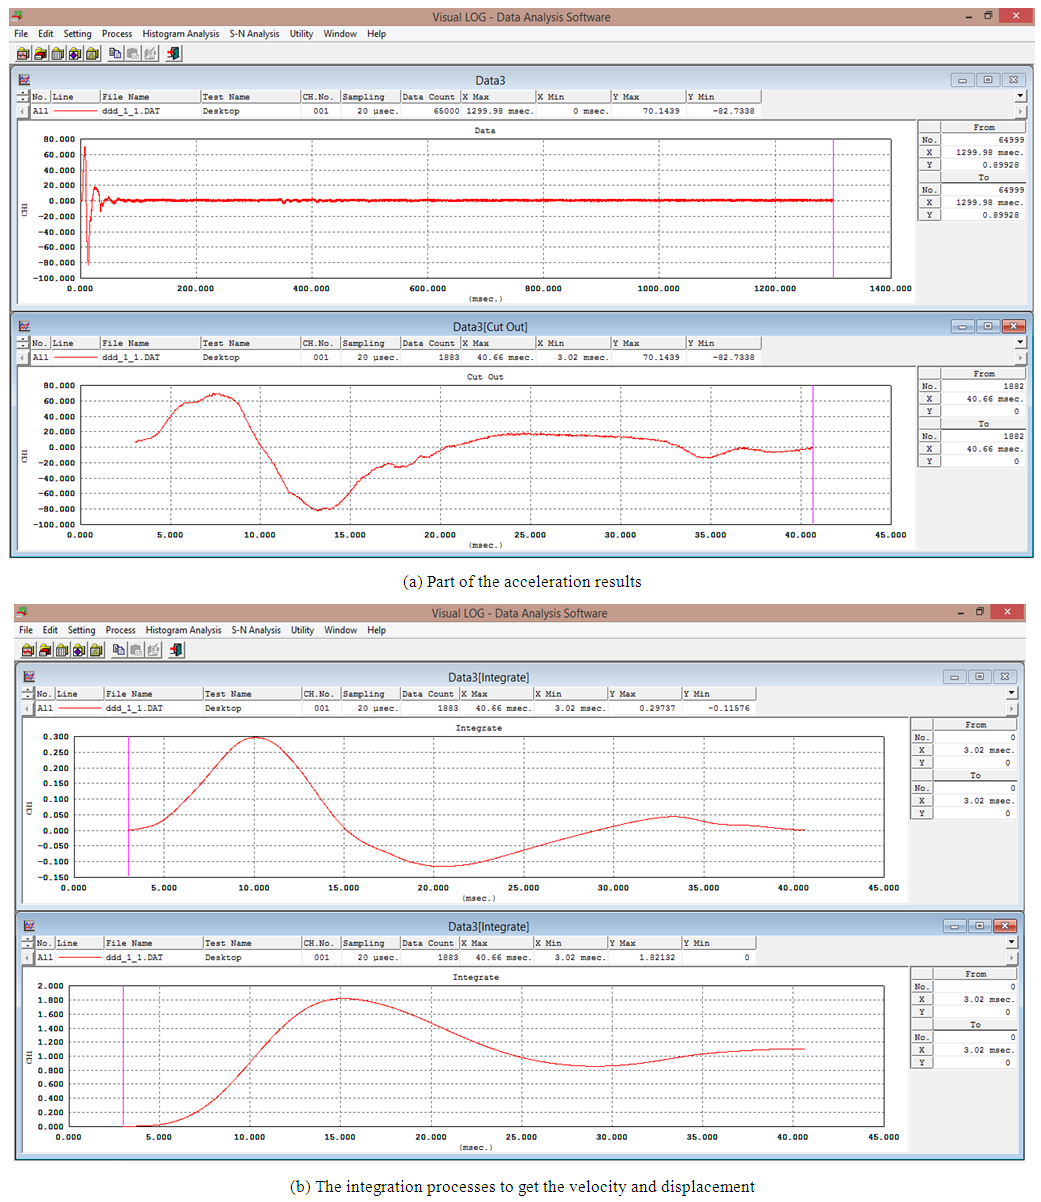1041x1202 pixels.
Task: Click the Visual LOG app icon in the top title bar
Action: [20, 16]
